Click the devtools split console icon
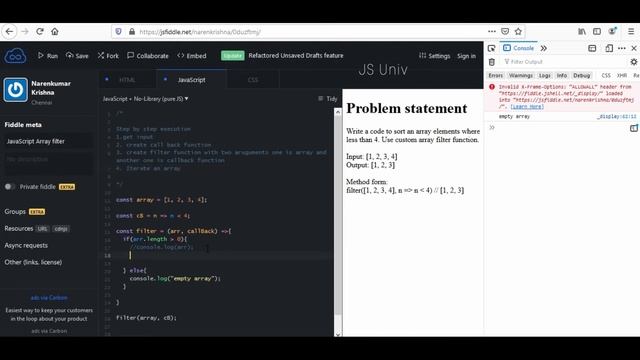Viewport: 640px width, 360px height. coord(592,48)
